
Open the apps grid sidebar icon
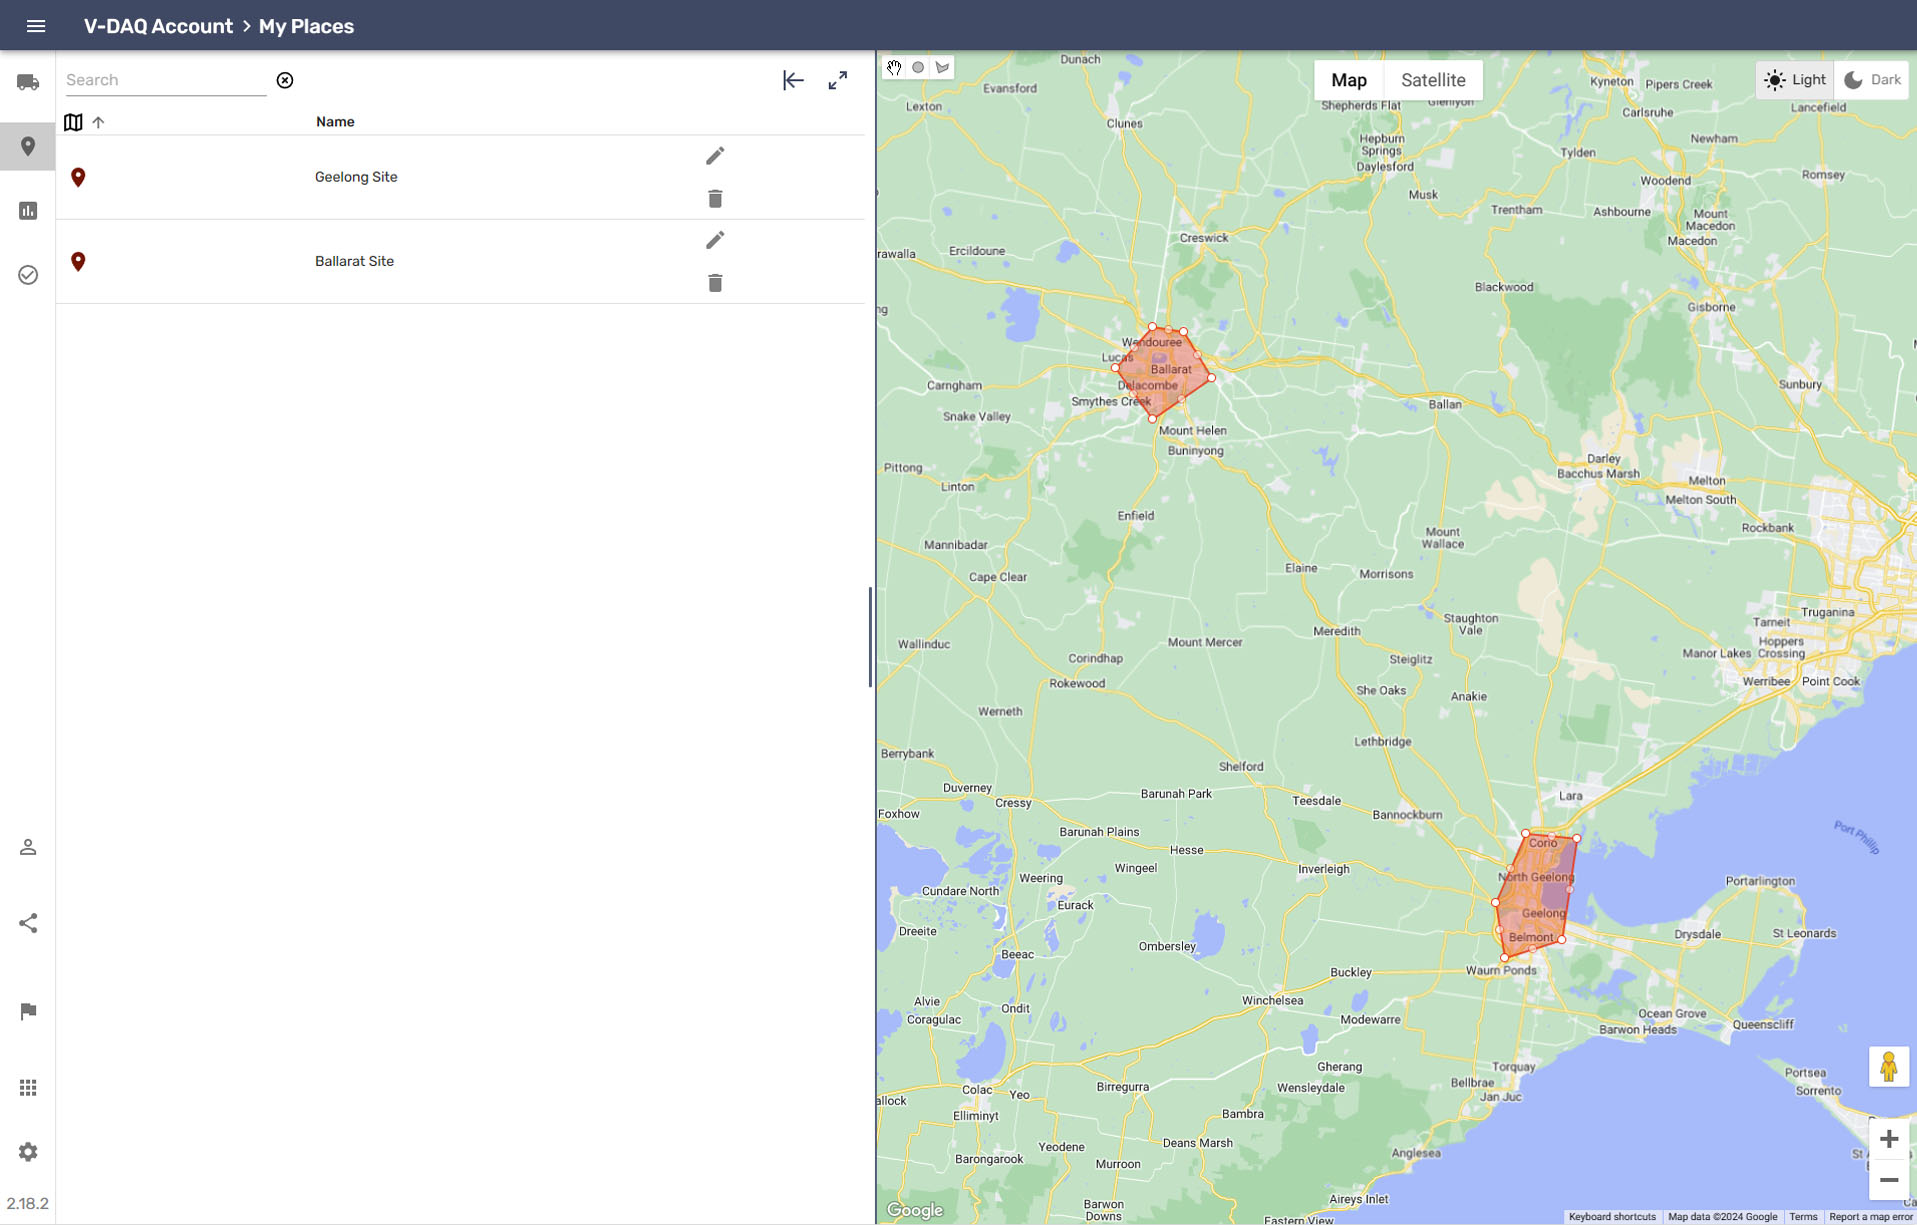point(28,1087)
